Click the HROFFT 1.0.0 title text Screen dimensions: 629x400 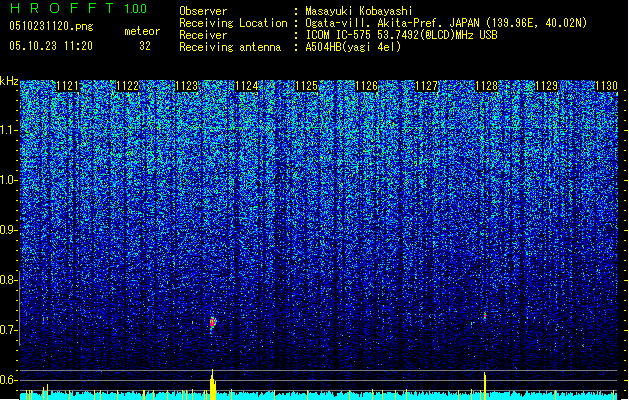coord(79,8)
